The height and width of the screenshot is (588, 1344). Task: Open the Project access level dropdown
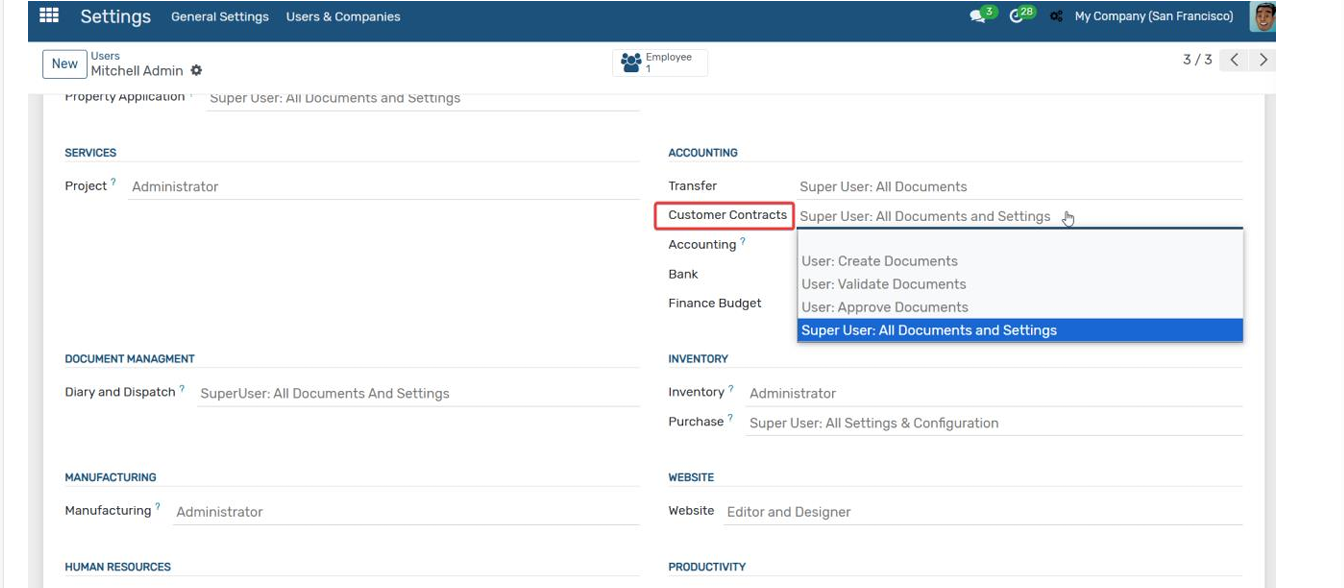click(384, 187)
